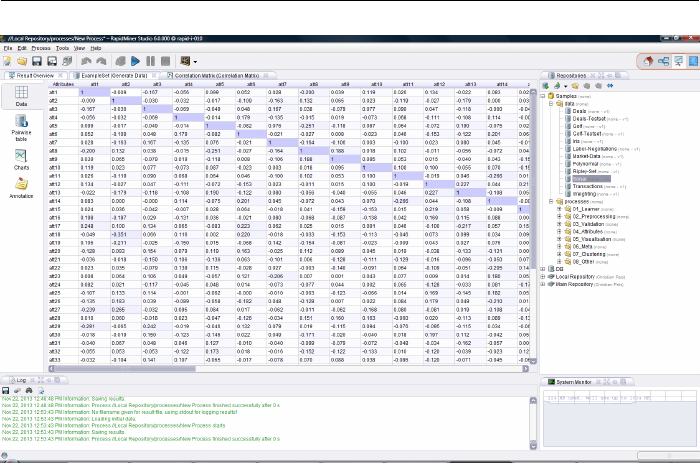Screen dimensions: 700x463
Task: Switch to the Home perspective icon
Action: 649,61
